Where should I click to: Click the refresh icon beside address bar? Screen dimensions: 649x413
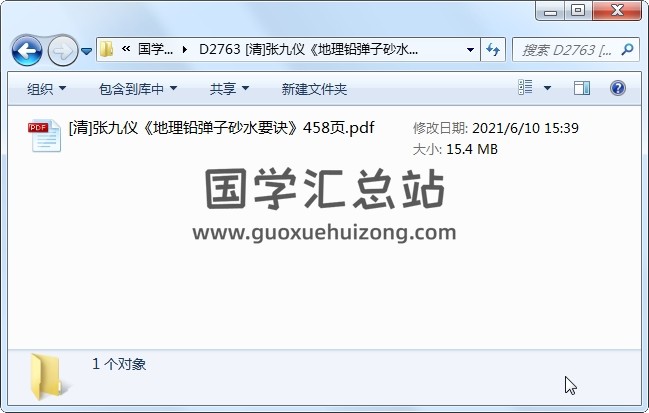pos(493,50)
